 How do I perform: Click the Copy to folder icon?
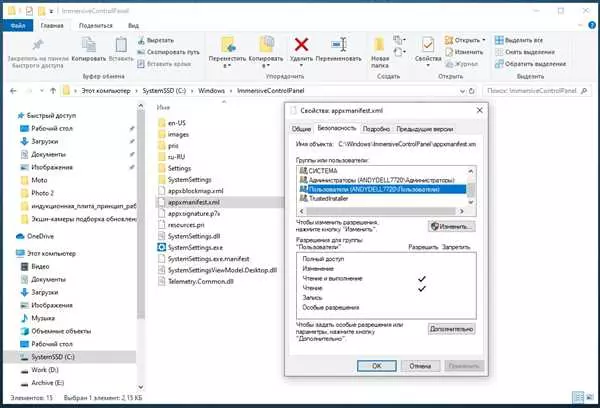pyautogui.click(x=266, y=44)
